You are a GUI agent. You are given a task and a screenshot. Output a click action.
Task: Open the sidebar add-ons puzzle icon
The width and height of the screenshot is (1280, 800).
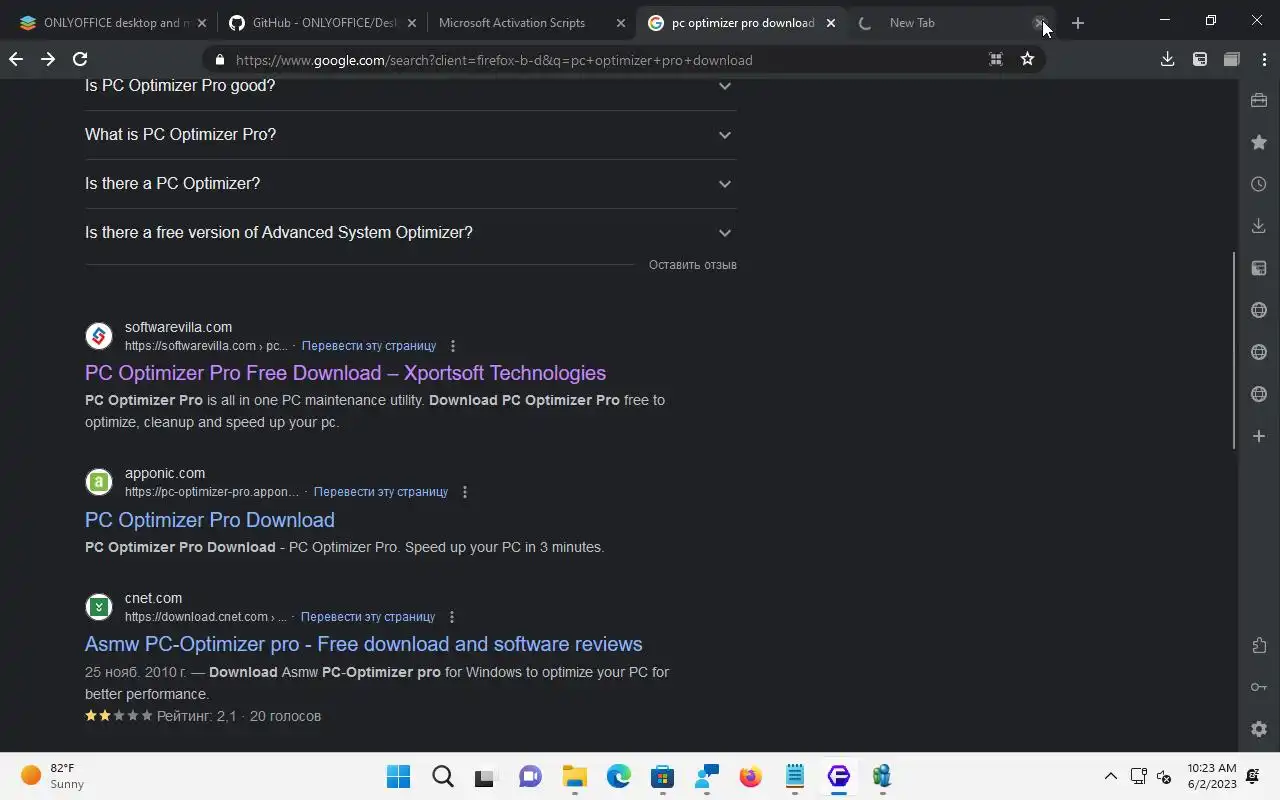click(1259, 645)
